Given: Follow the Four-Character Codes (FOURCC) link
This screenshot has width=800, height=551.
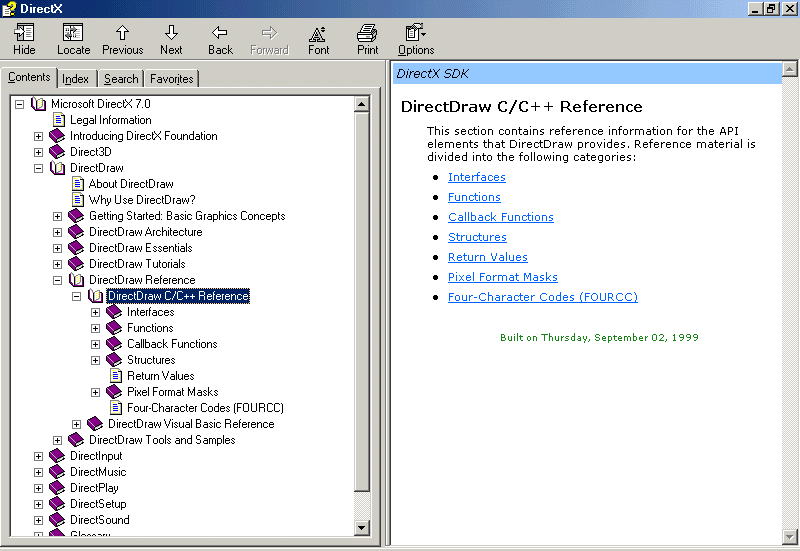Looking at the screenshot, I should pyautogui.click(x=542, y=297).
